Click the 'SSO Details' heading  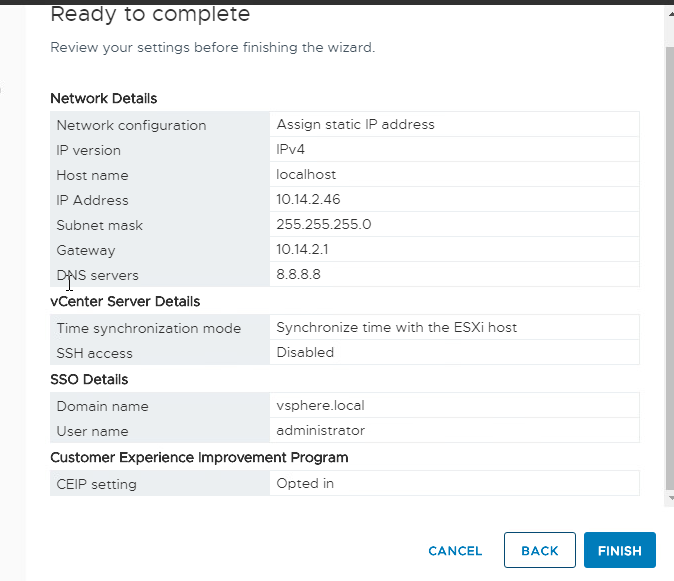tap(89, 379)
